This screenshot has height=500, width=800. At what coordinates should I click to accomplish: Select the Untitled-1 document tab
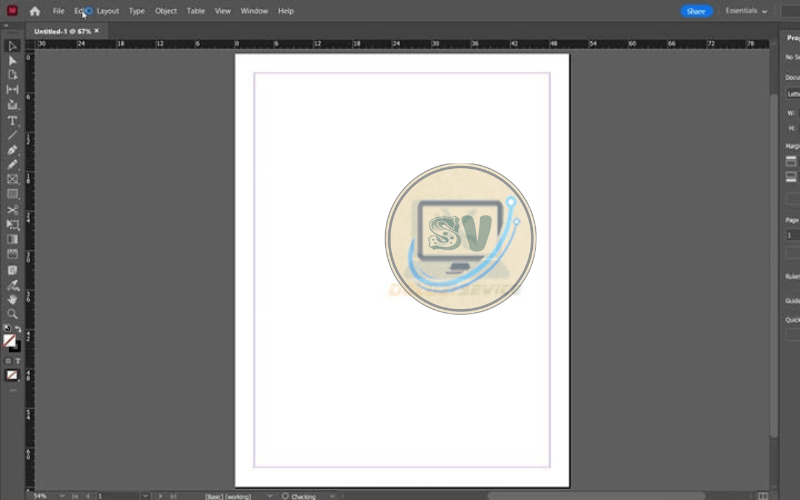62,31
